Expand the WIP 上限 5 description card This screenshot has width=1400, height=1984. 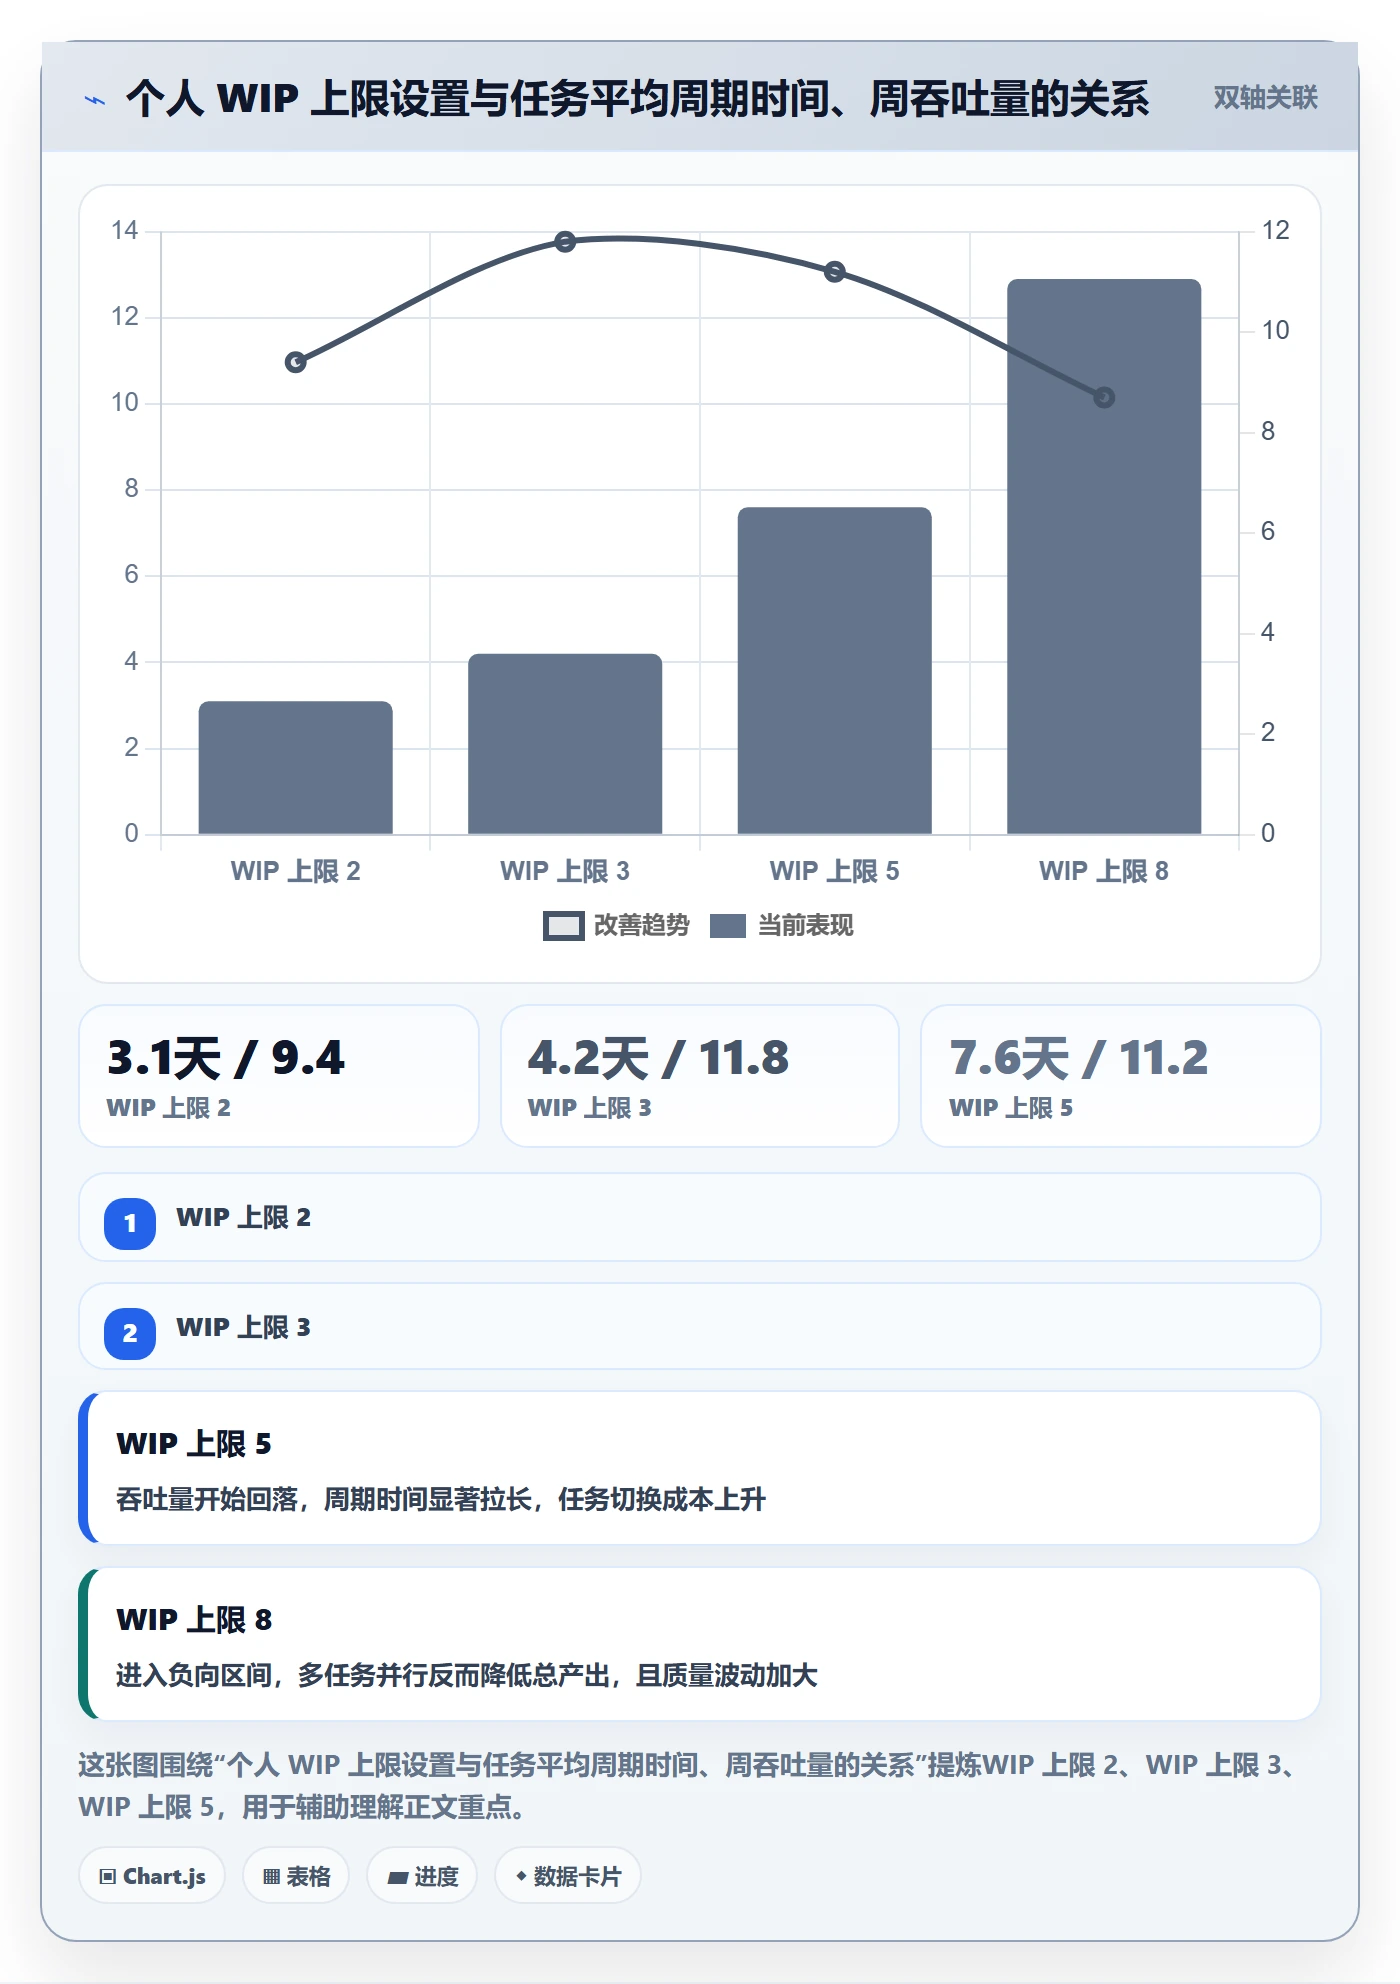(x=700, y=1468)
